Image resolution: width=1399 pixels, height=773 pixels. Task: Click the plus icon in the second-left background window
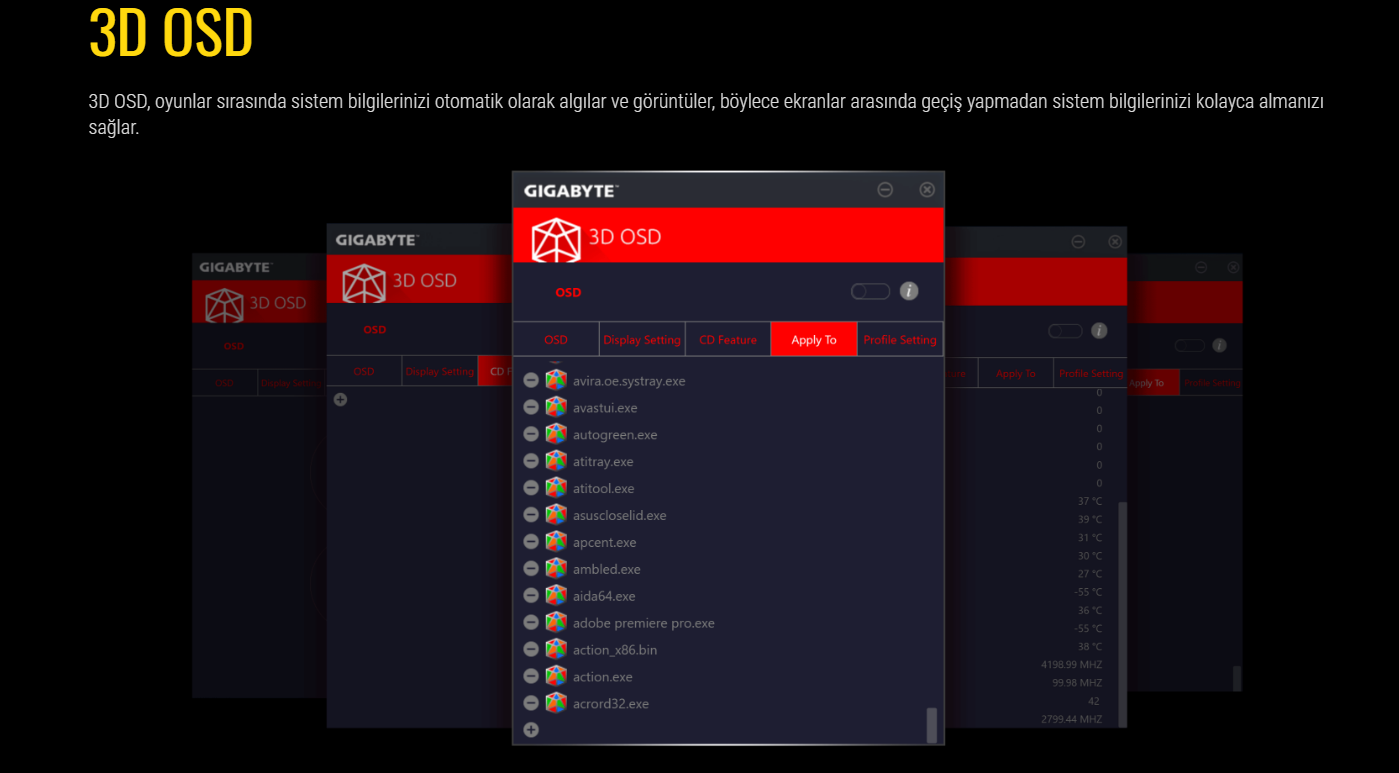click(x=340, y=400)
